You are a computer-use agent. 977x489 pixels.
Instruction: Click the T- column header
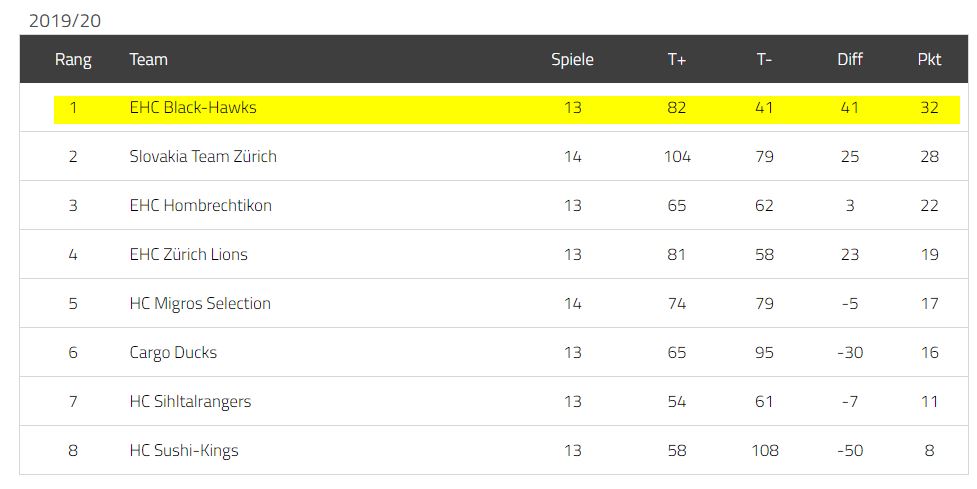(x=764, y=59)
